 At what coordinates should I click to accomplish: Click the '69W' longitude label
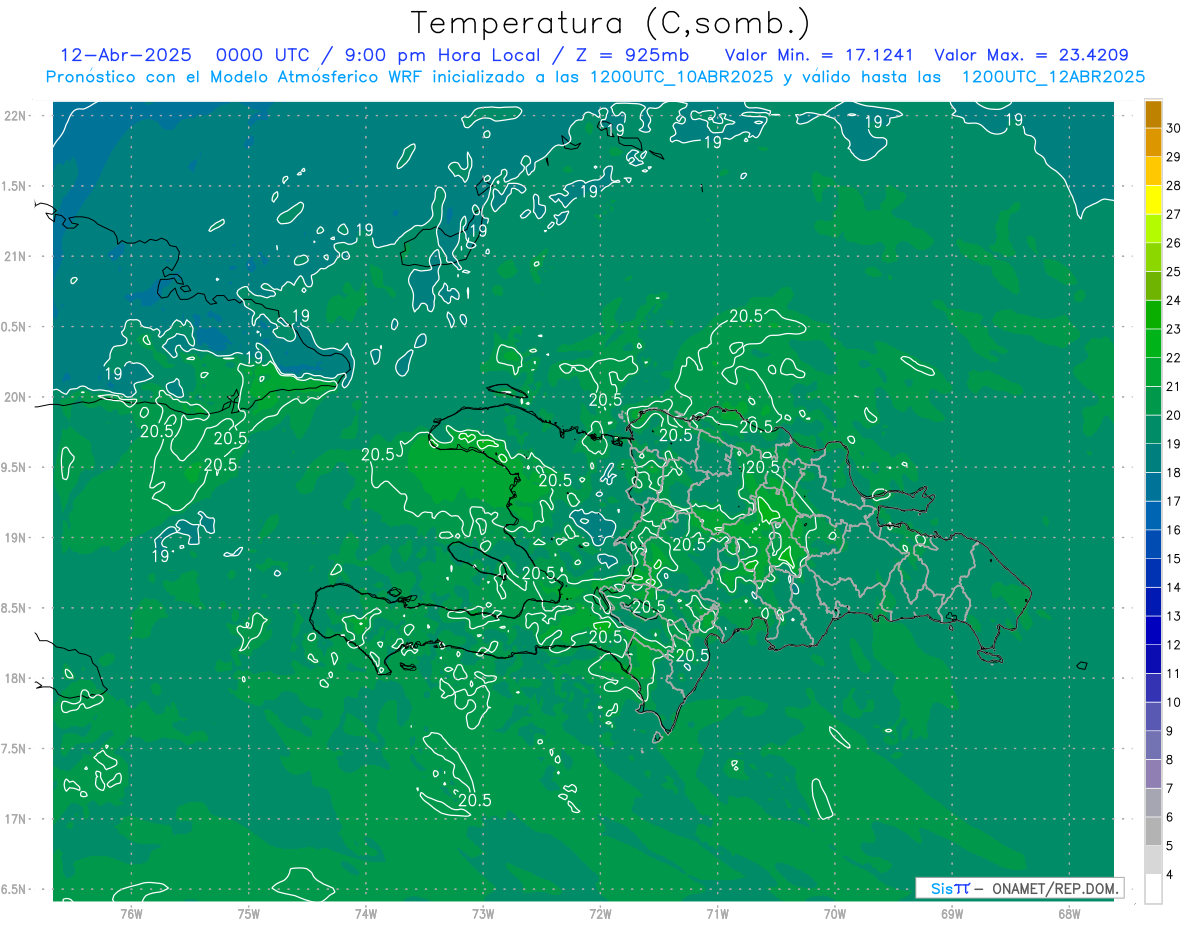click(x=952, y=914)
